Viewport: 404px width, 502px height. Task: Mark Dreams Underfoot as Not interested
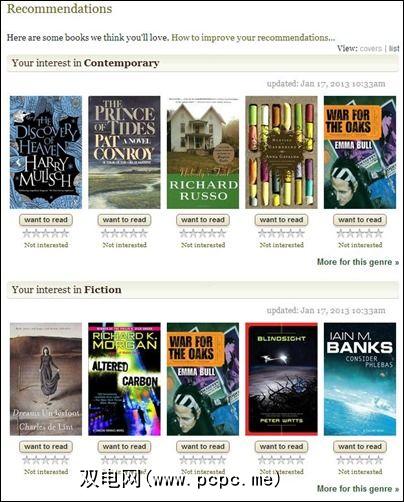46,472
